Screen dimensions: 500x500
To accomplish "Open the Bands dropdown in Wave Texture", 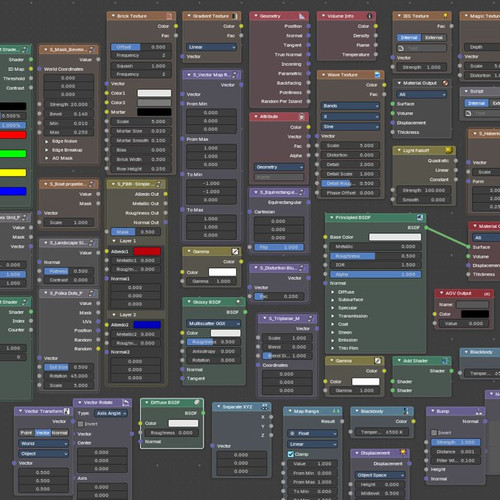I will (x=350, y=106).
